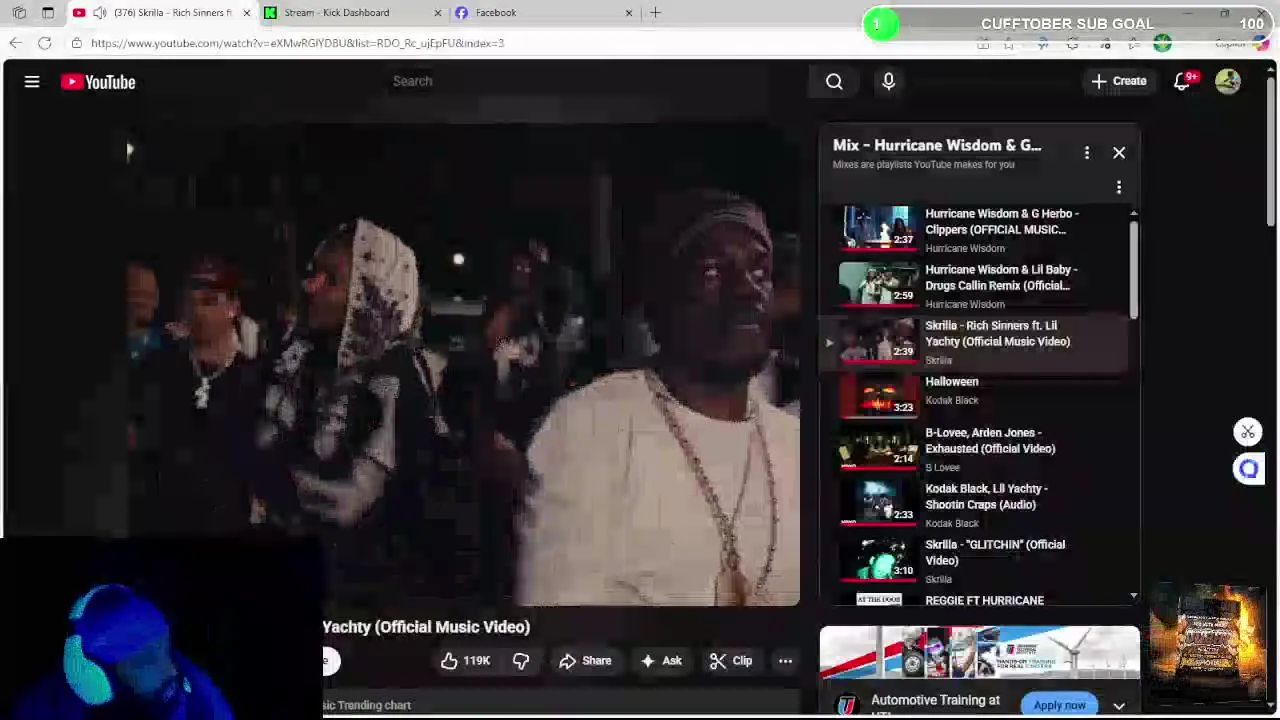1280x720 pixels.
Task: Open YouTube notifications bell
Action: click(x=1182, y=82)
